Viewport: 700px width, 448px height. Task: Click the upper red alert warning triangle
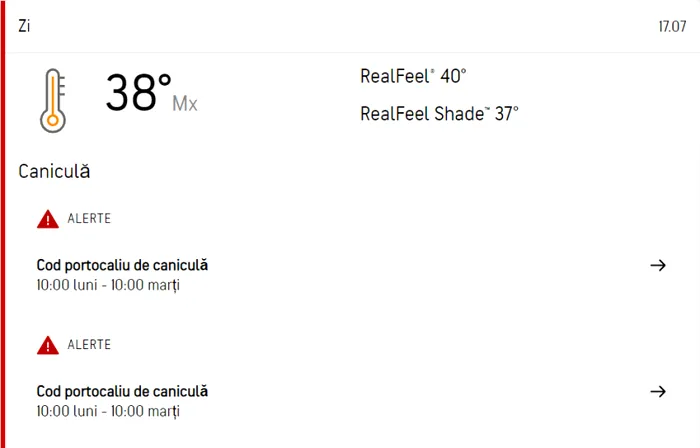(x=48, y=219)
